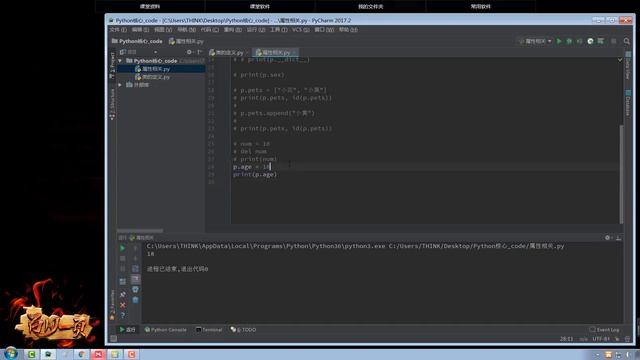Switch to the 类的定义.py editor tab
Image resolution: width=640 pixels, height=360 pixels.
coord(229,53)
